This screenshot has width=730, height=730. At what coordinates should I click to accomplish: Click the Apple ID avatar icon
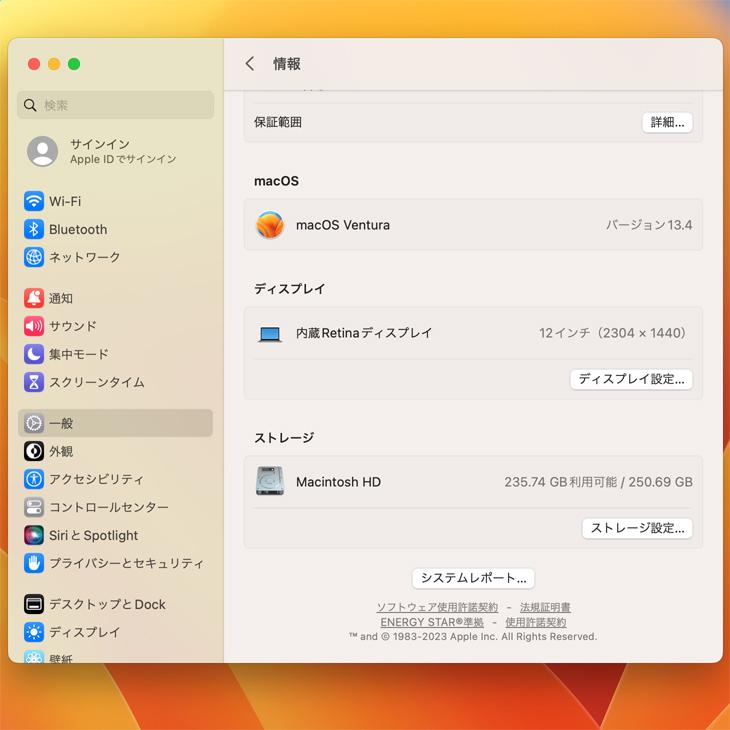point(42,151)
